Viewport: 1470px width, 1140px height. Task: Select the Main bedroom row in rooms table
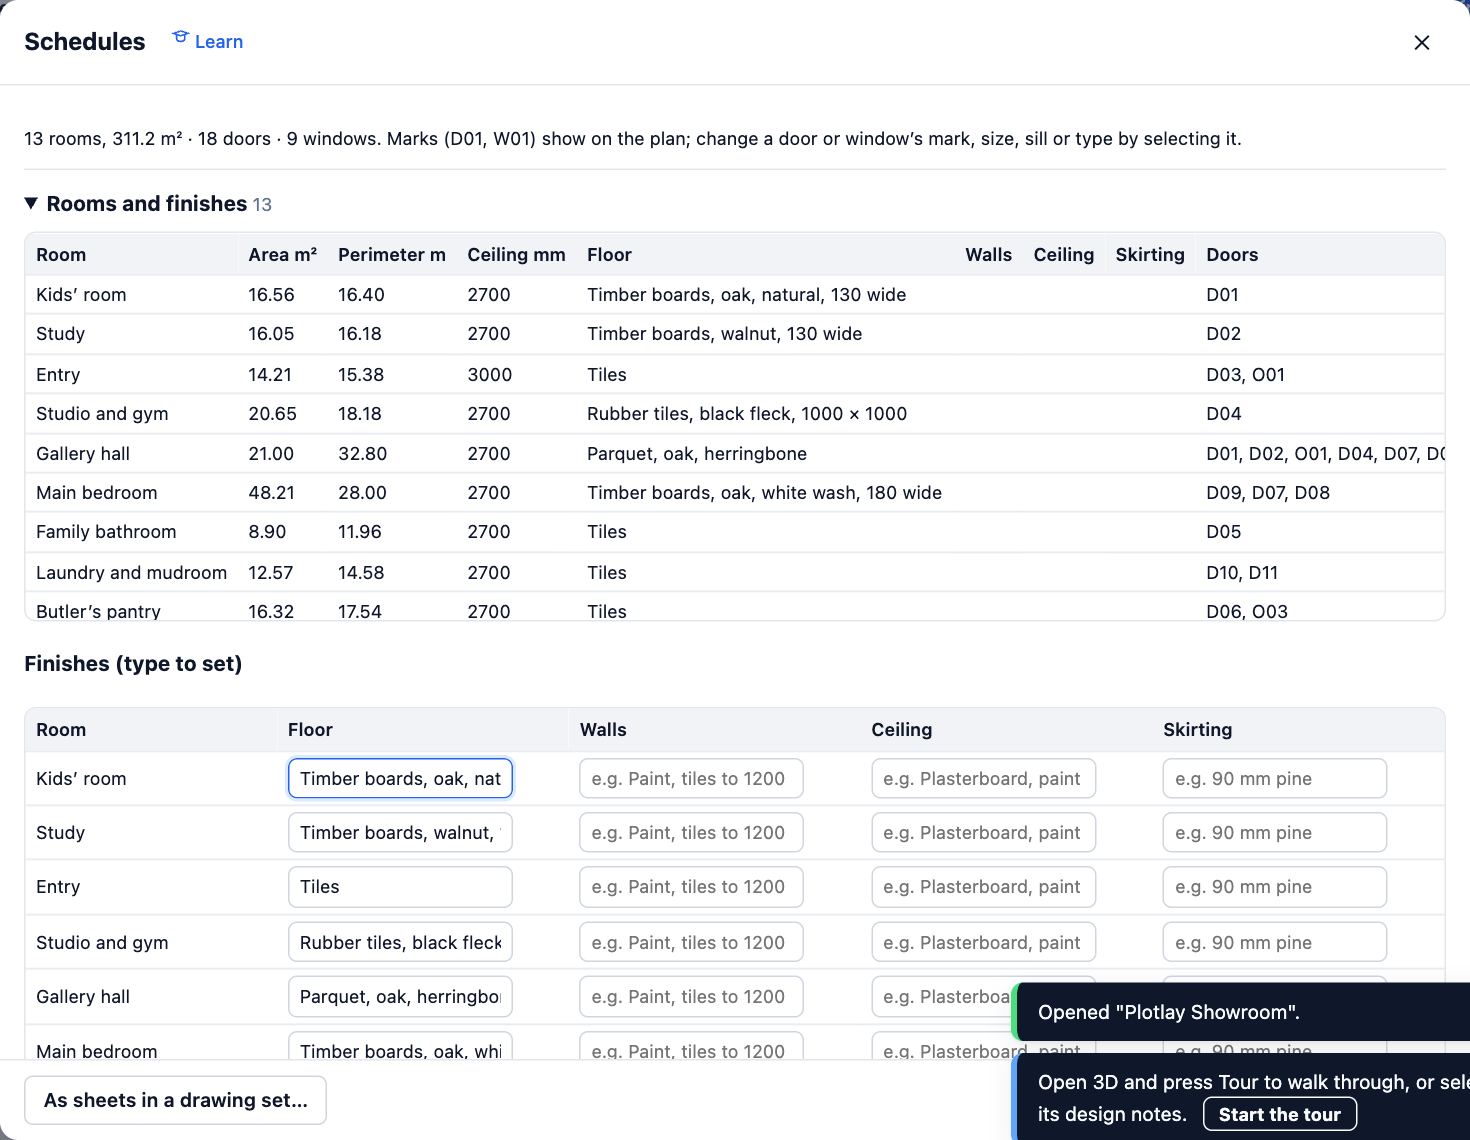(734, 492)
